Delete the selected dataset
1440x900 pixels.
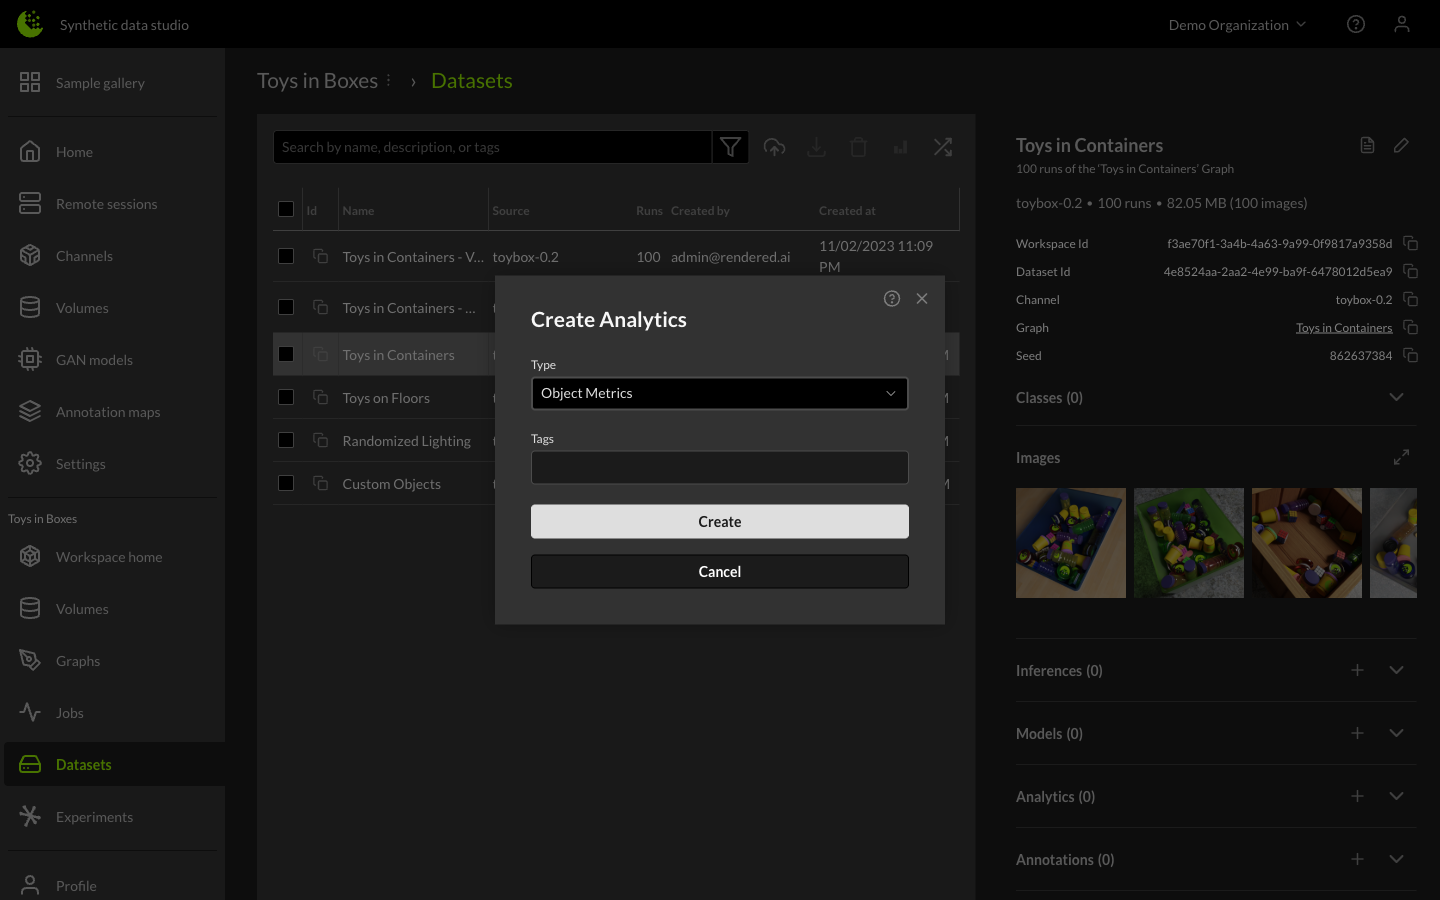pos(858,146)
